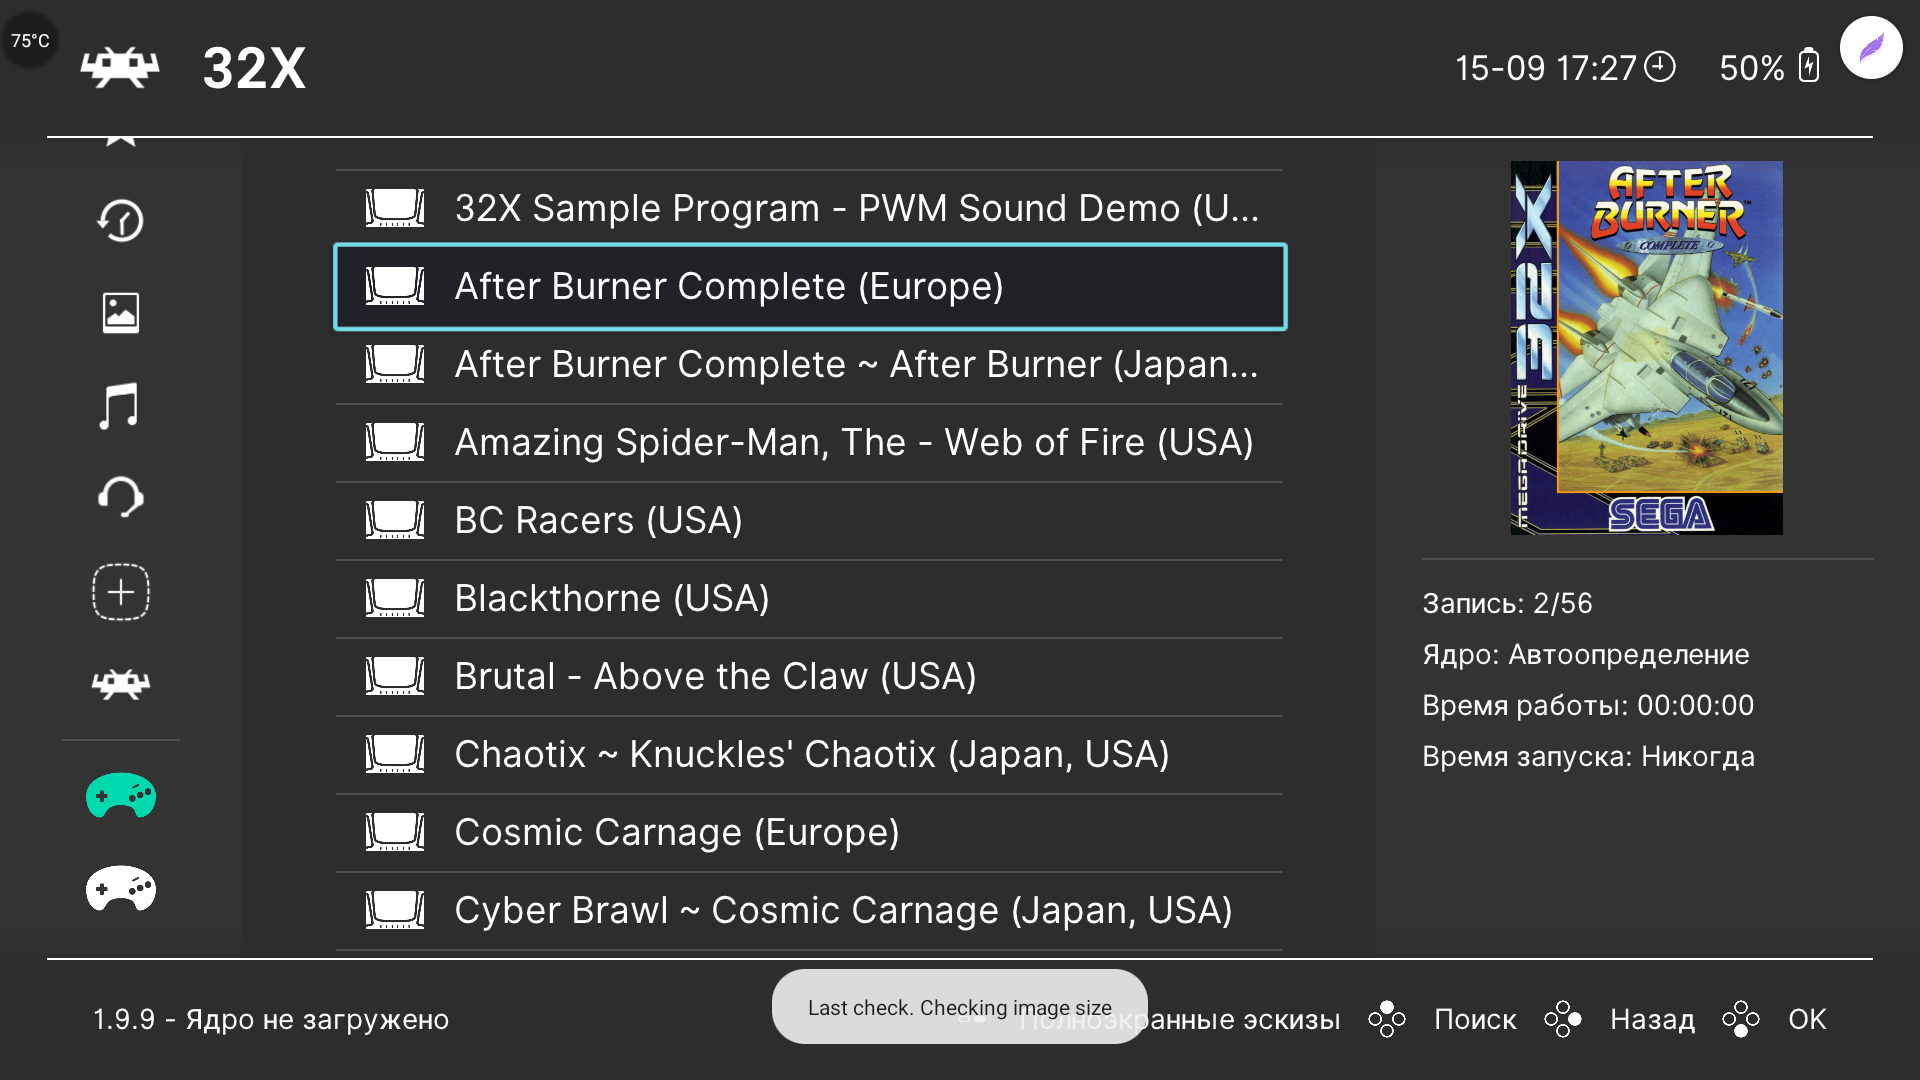
Task: Click the 1.9.9 core not loaded status
Action: tap(271, 1019)
